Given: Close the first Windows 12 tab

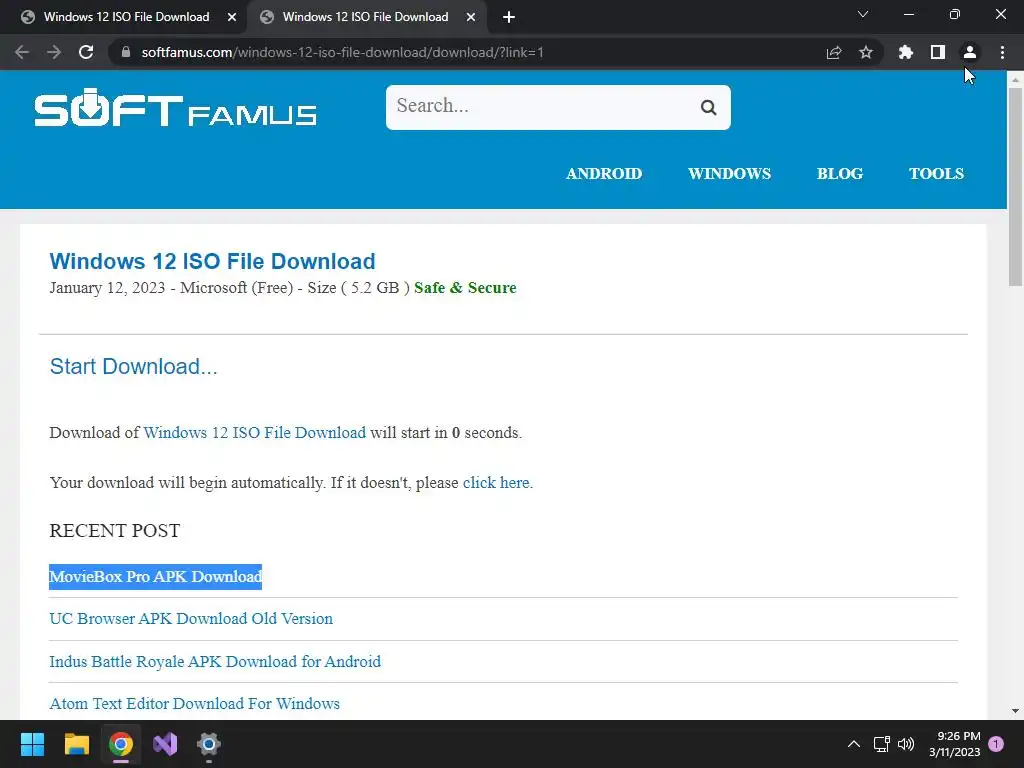Looking at the screenshot, I should [232, 17].
